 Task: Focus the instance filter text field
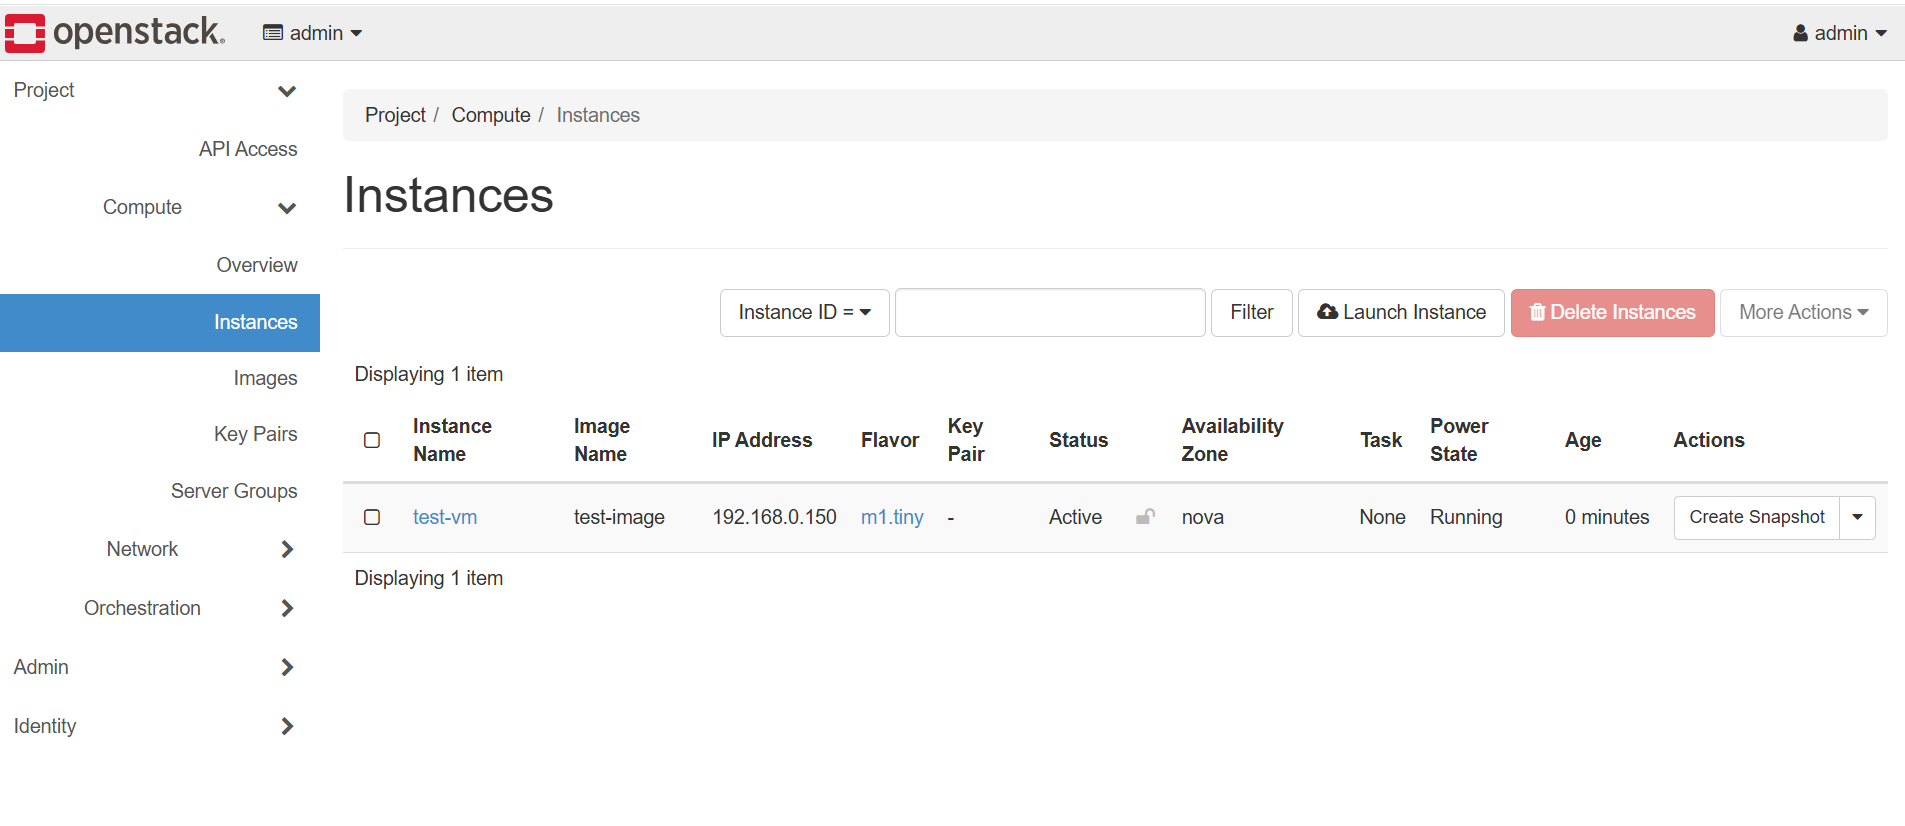click(1050, 313)
